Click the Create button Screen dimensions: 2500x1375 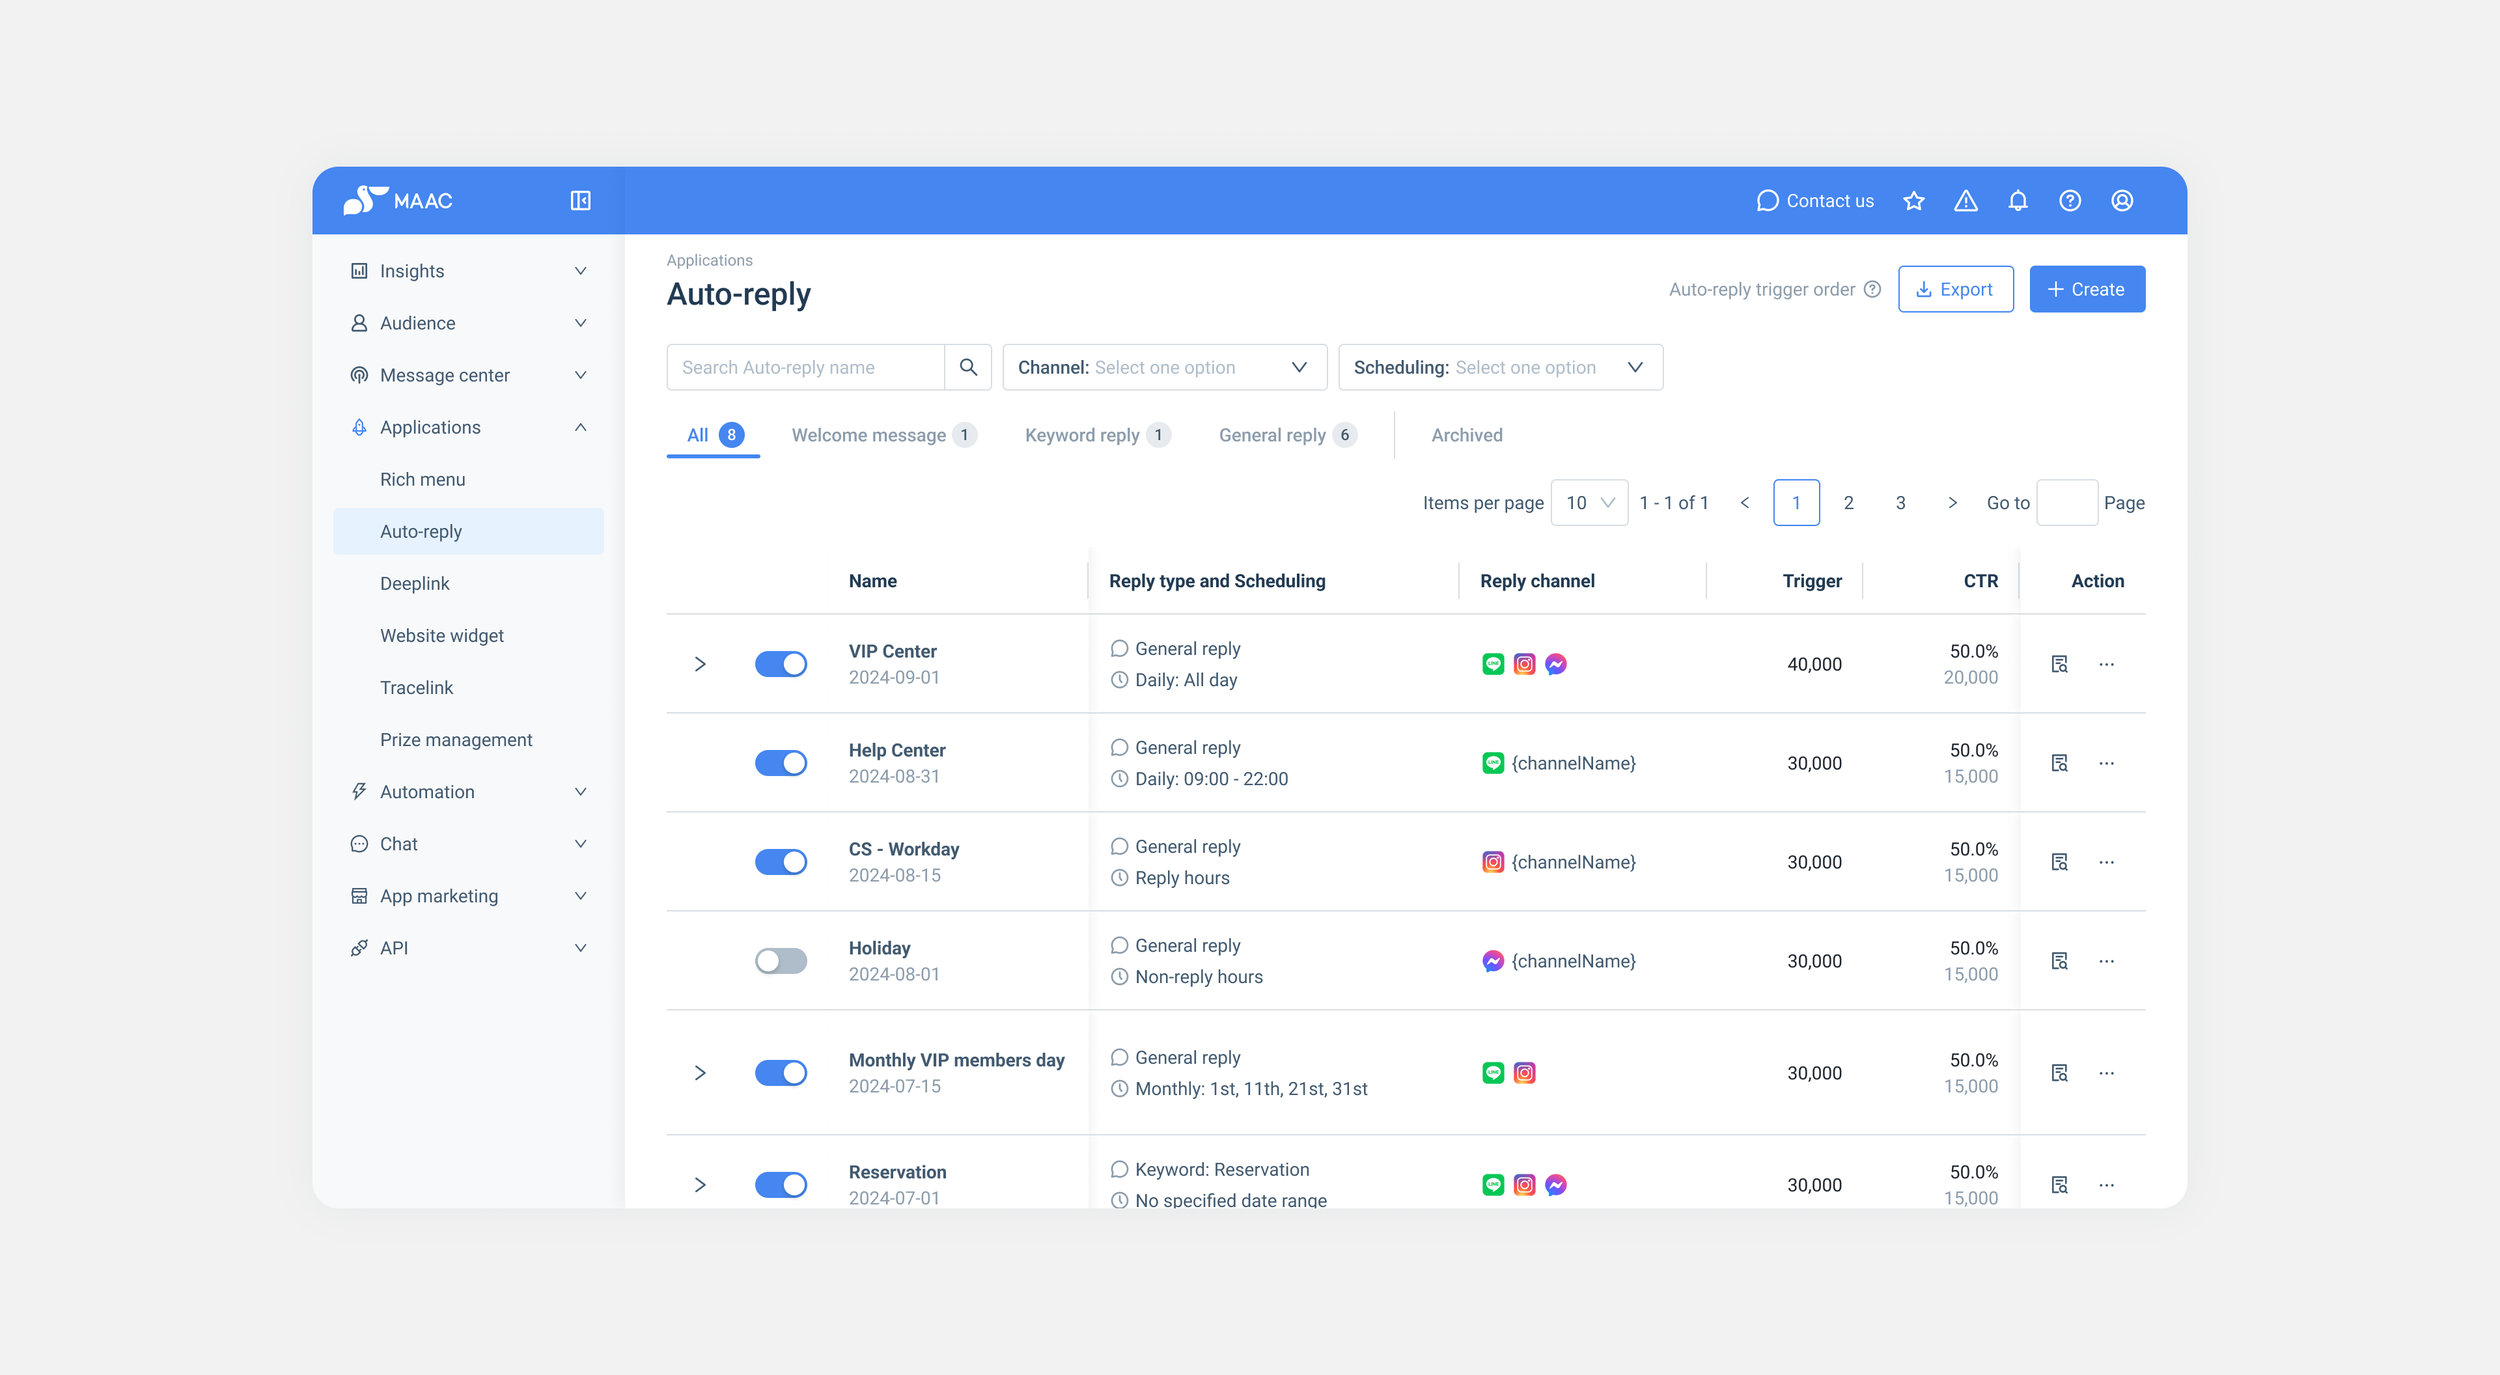(2086, 289)
